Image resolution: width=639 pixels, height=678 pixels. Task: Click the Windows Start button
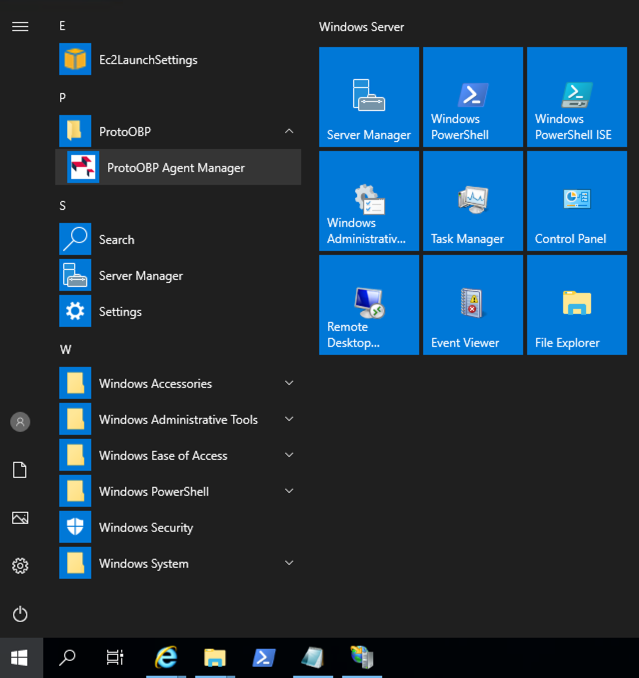click(x=19, y=658)
